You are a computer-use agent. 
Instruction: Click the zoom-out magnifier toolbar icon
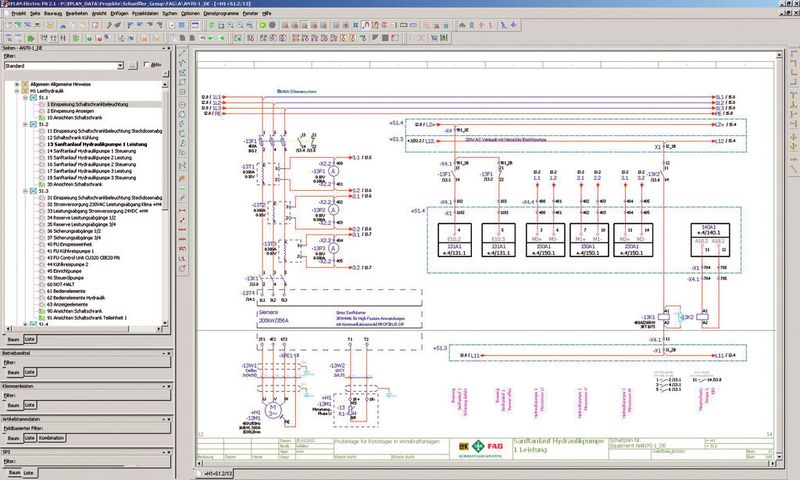240,24
